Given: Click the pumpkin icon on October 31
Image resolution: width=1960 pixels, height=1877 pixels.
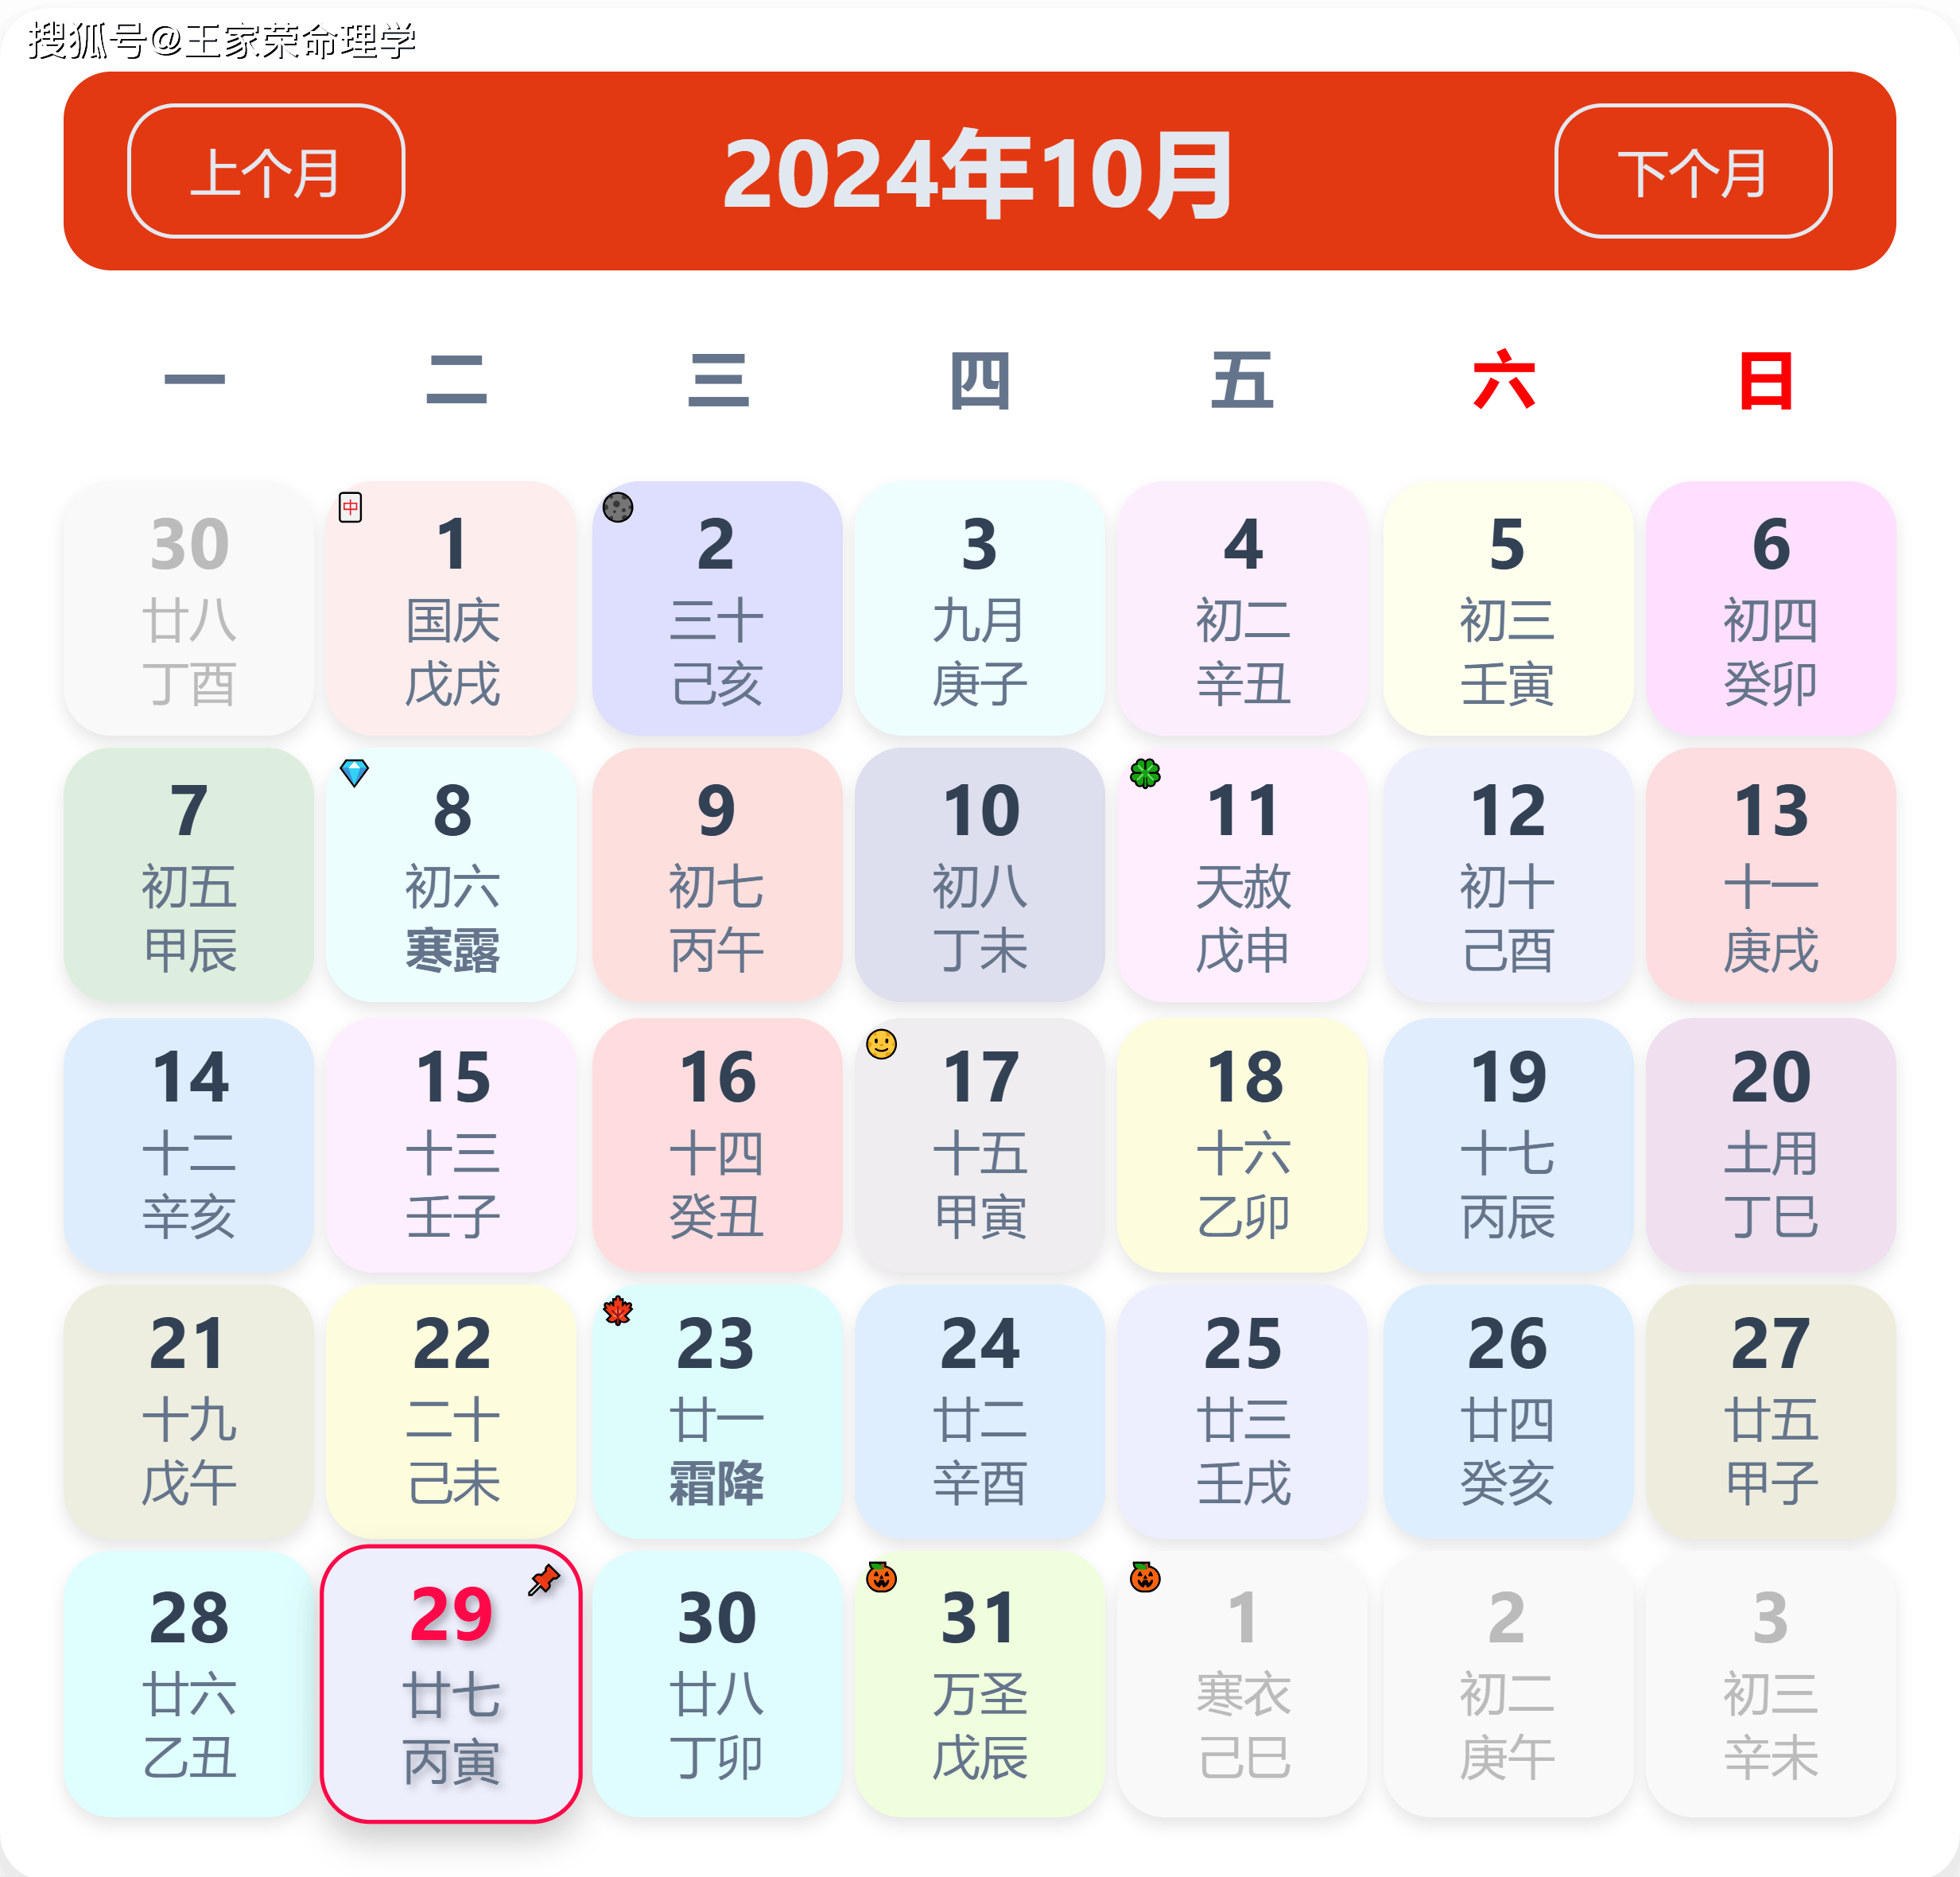Looking at the screenshot, I should [x=881, y=1577].
